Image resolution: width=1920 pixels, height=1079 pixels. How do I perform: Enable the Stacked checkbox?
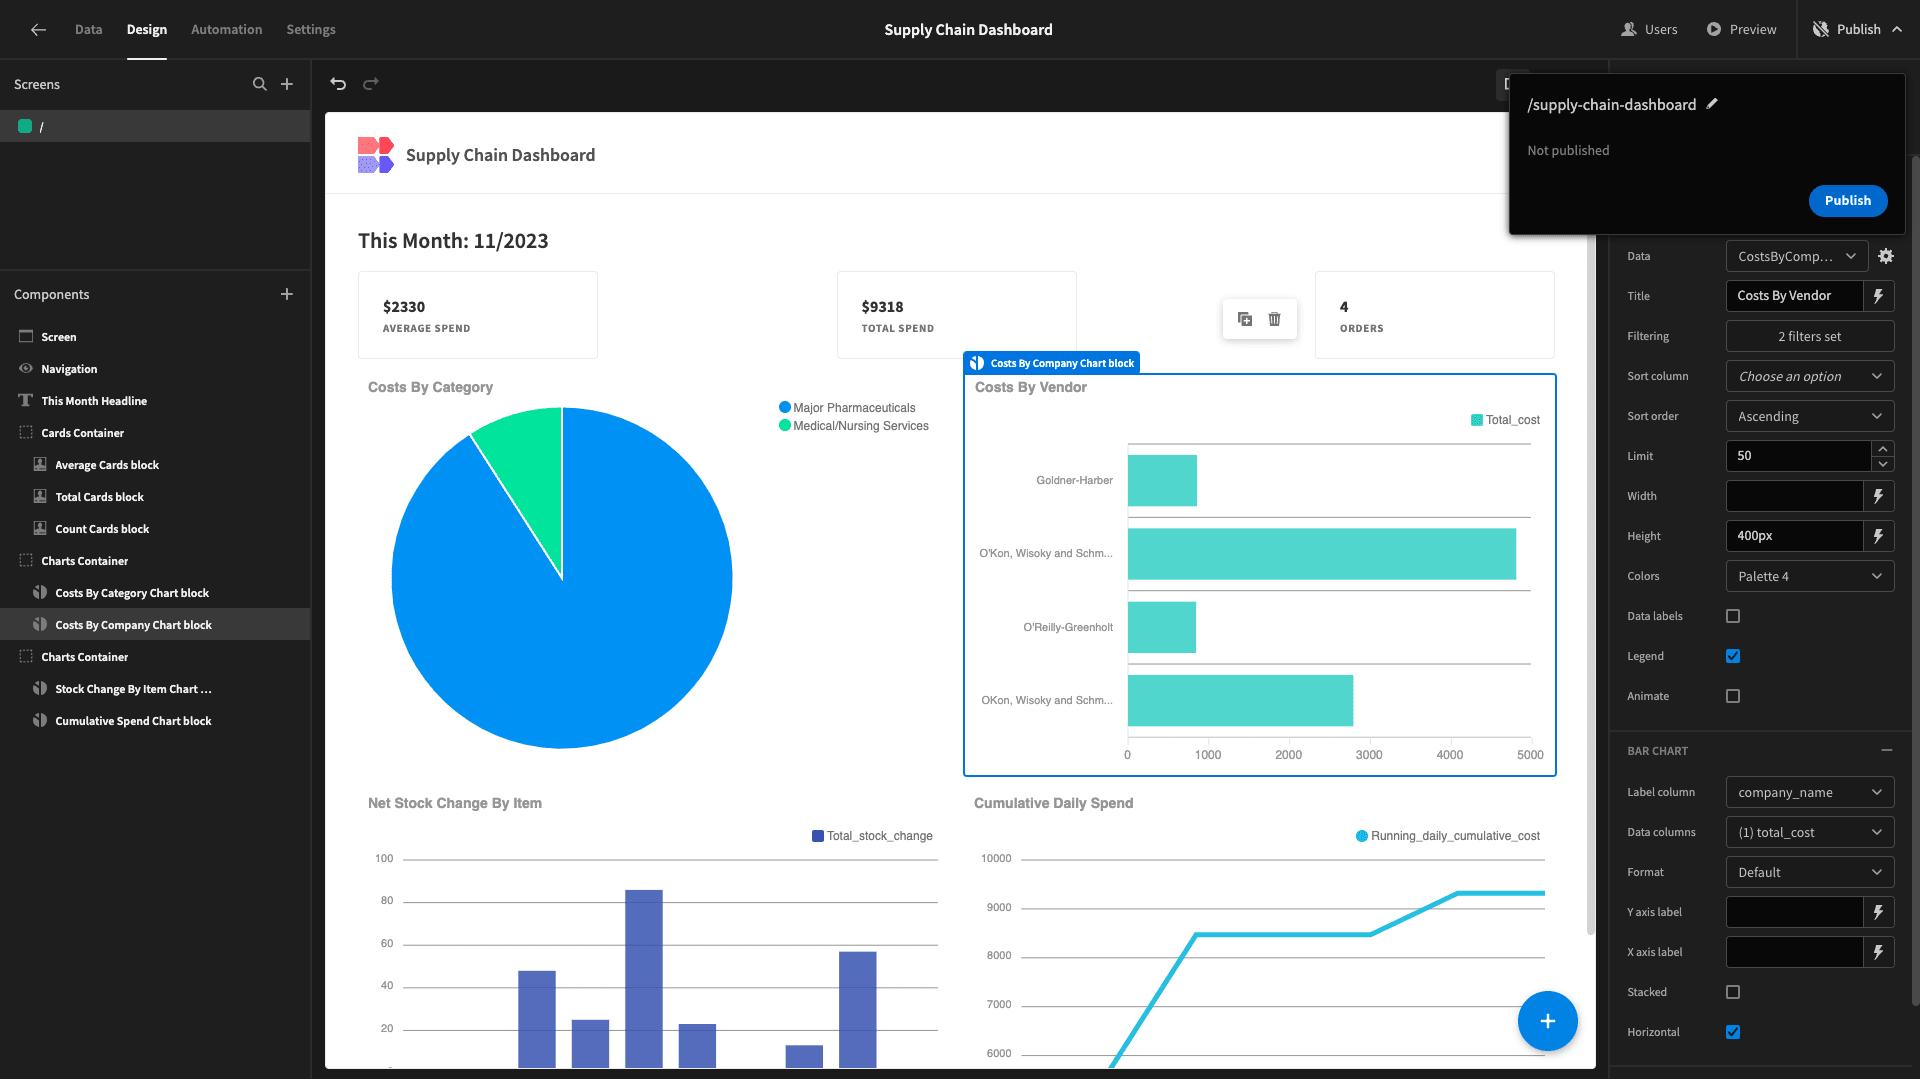1733,992
